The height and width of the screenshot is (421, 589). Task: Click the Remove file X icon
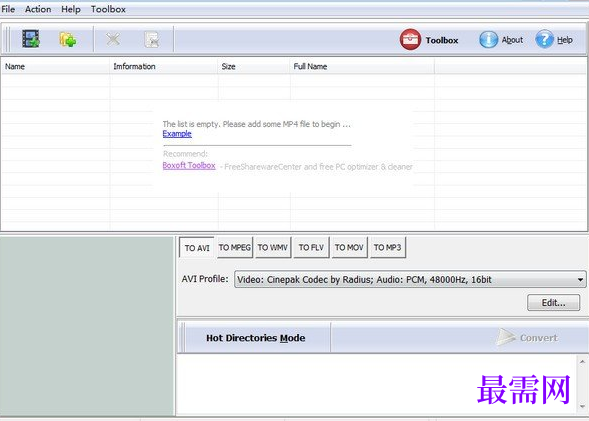click(113, 39)
